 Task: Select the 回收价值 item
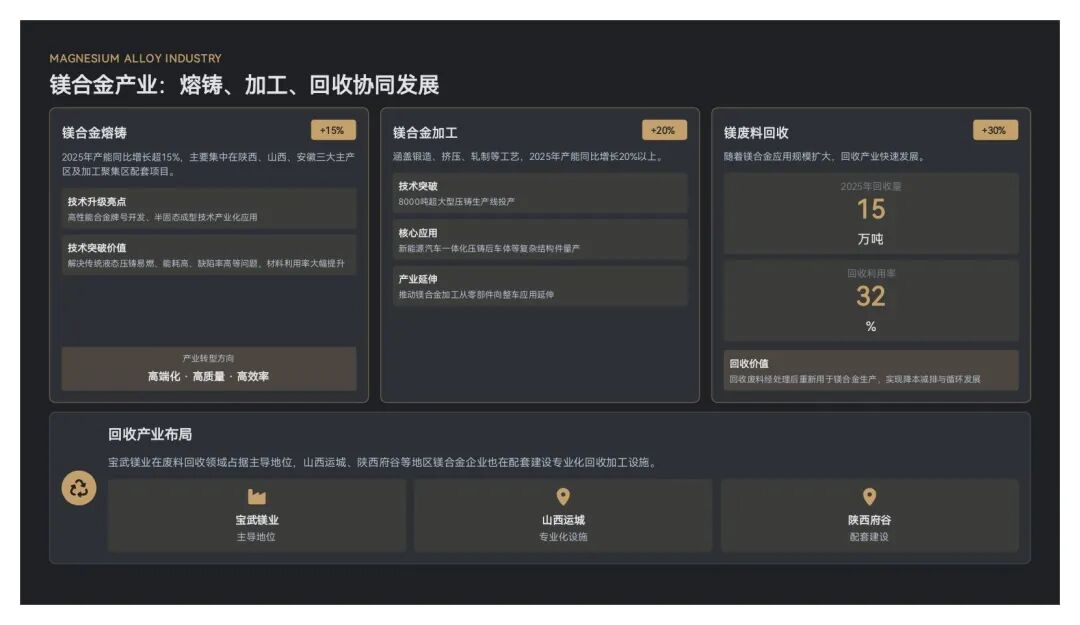click(871, 370)
